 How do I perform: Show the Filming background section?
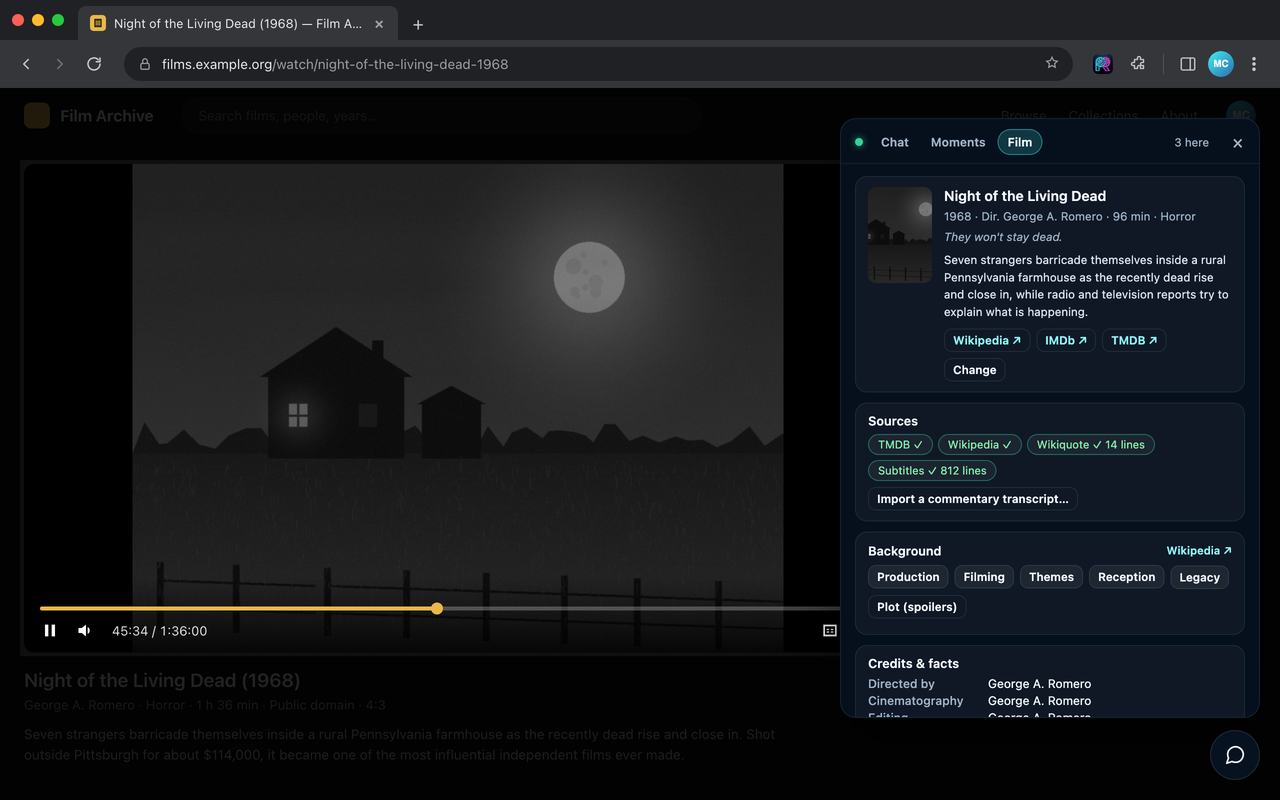click(x=984, y=577)
